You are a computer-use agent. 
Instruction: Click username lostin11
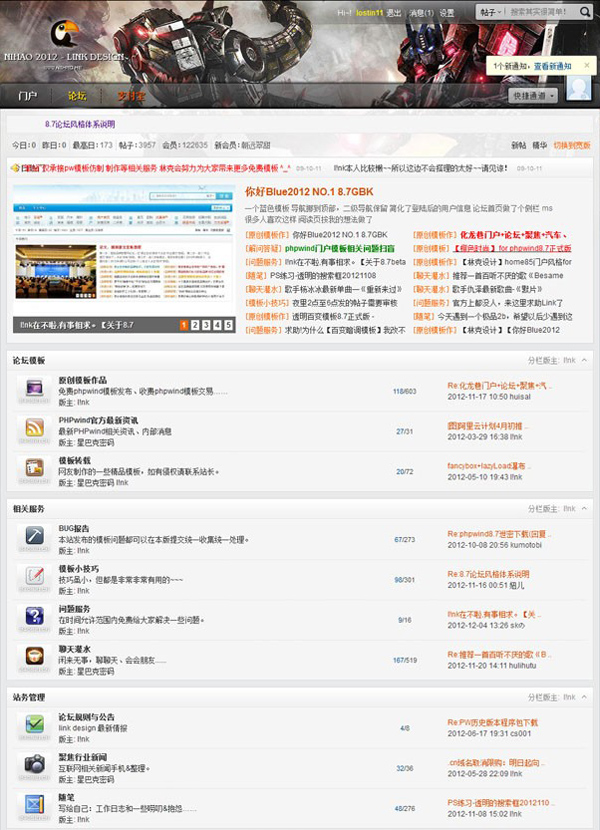click(x=369, y=13)
